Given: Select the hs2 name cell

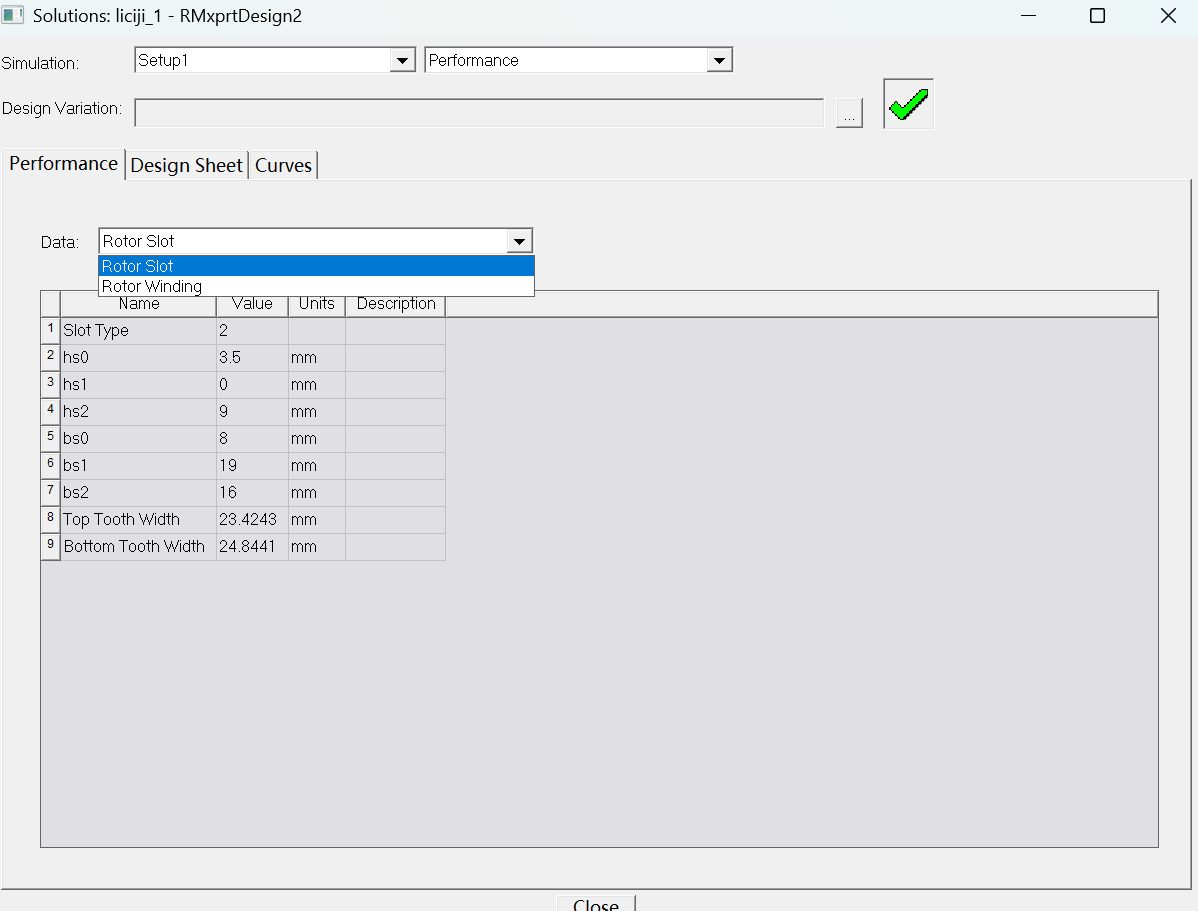Looking at the screenshot, I should point(138,411).
